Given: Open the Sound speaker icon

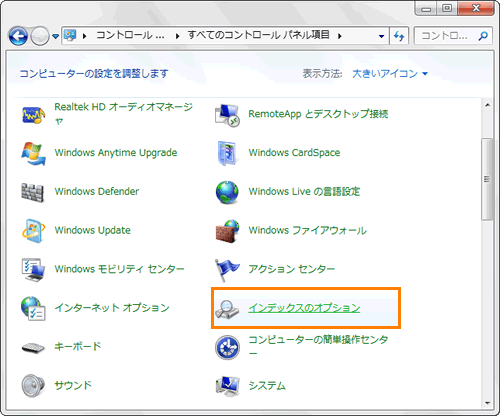Looking at the screenshot, I should [33, 386].
